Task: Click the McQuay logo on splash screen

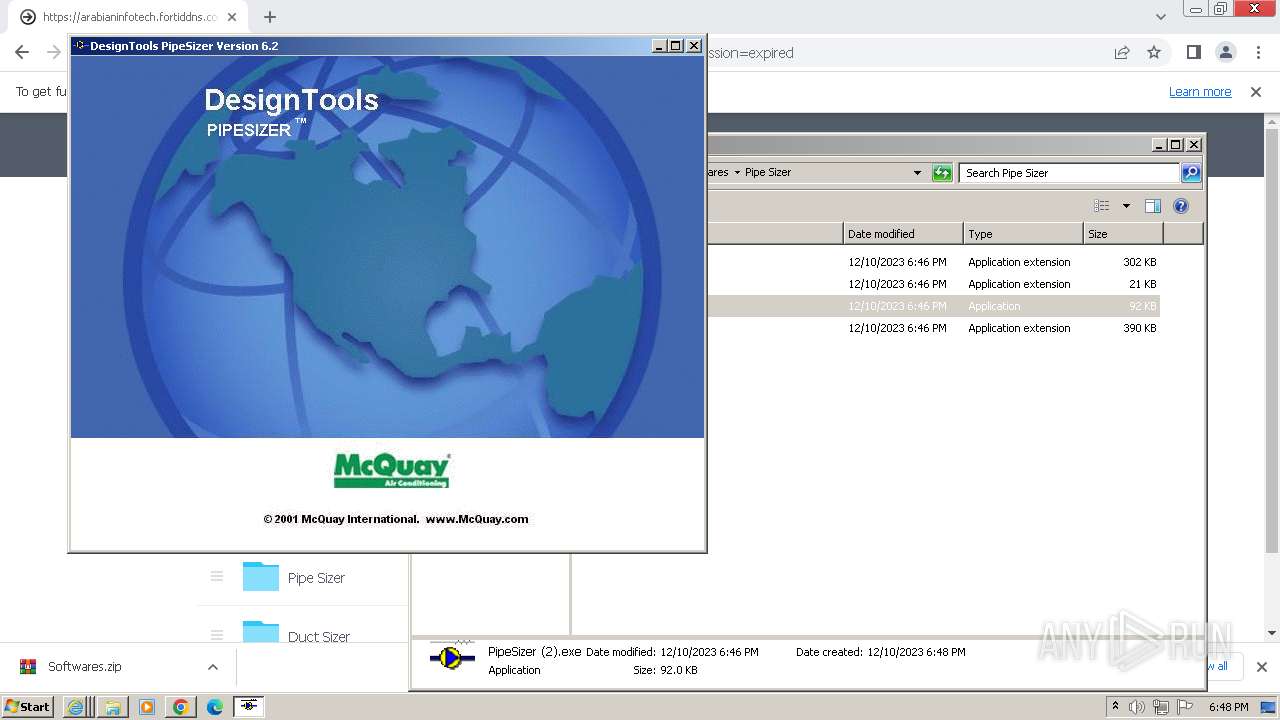Action: point(391,470)
